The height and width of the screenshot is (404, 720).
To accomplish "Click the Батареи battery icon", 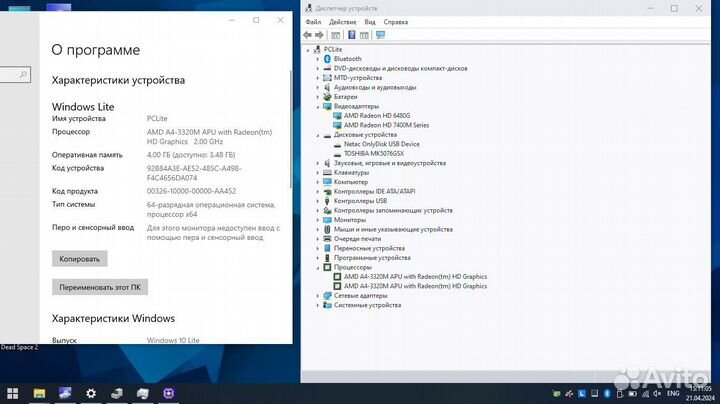I will 327,97.
